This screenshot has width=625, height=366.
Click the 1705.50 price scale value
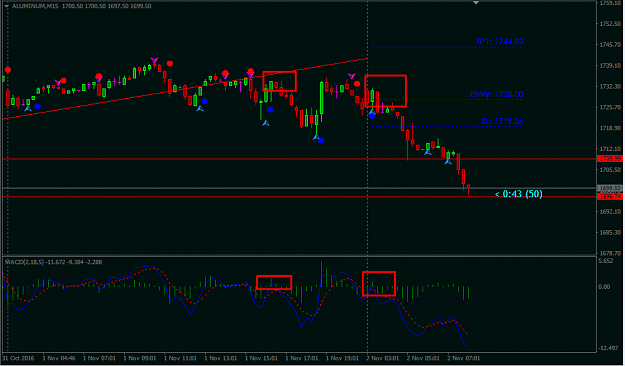(610, 169)
